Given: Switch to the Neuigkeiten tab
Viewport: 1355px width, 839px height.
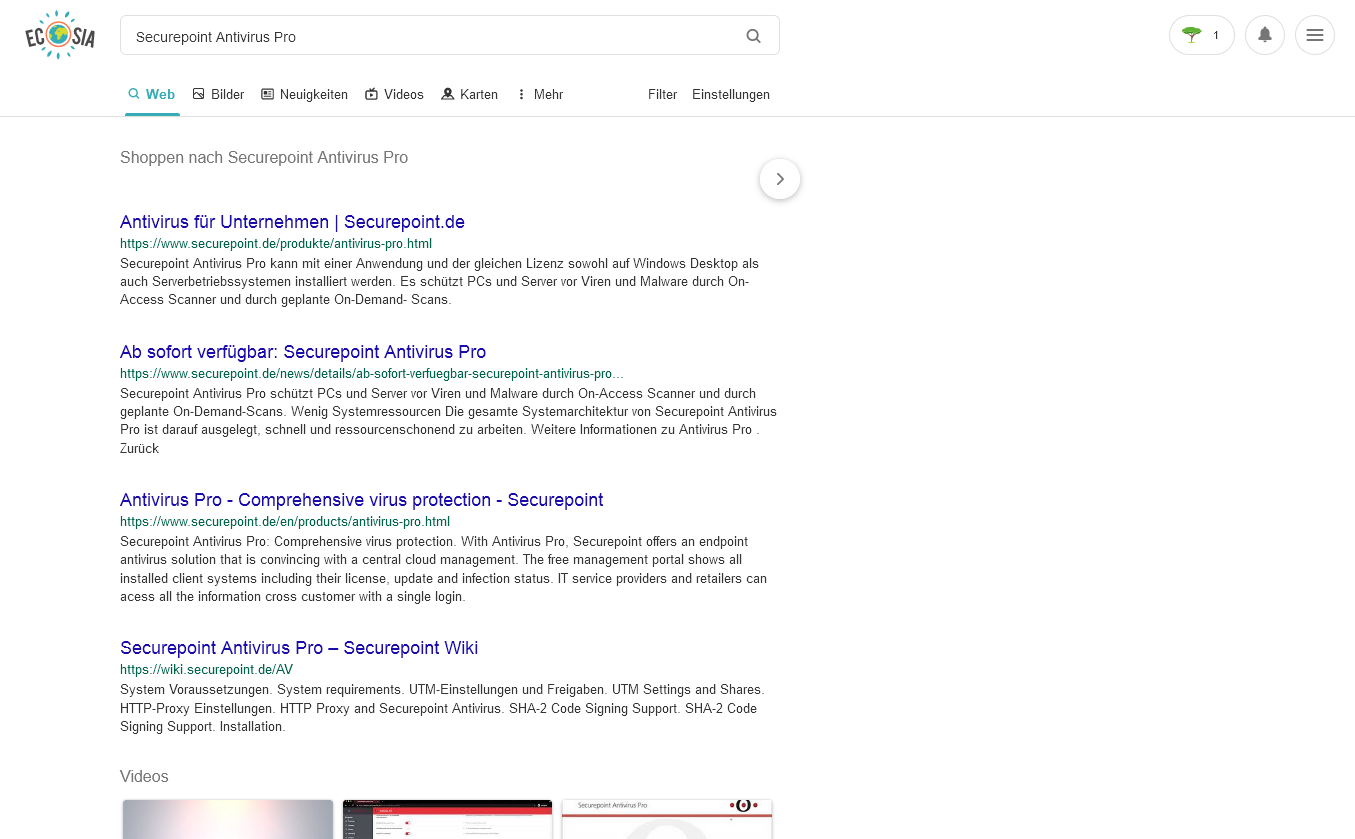Looking at the screenshot, I should (x=305, y=94).
